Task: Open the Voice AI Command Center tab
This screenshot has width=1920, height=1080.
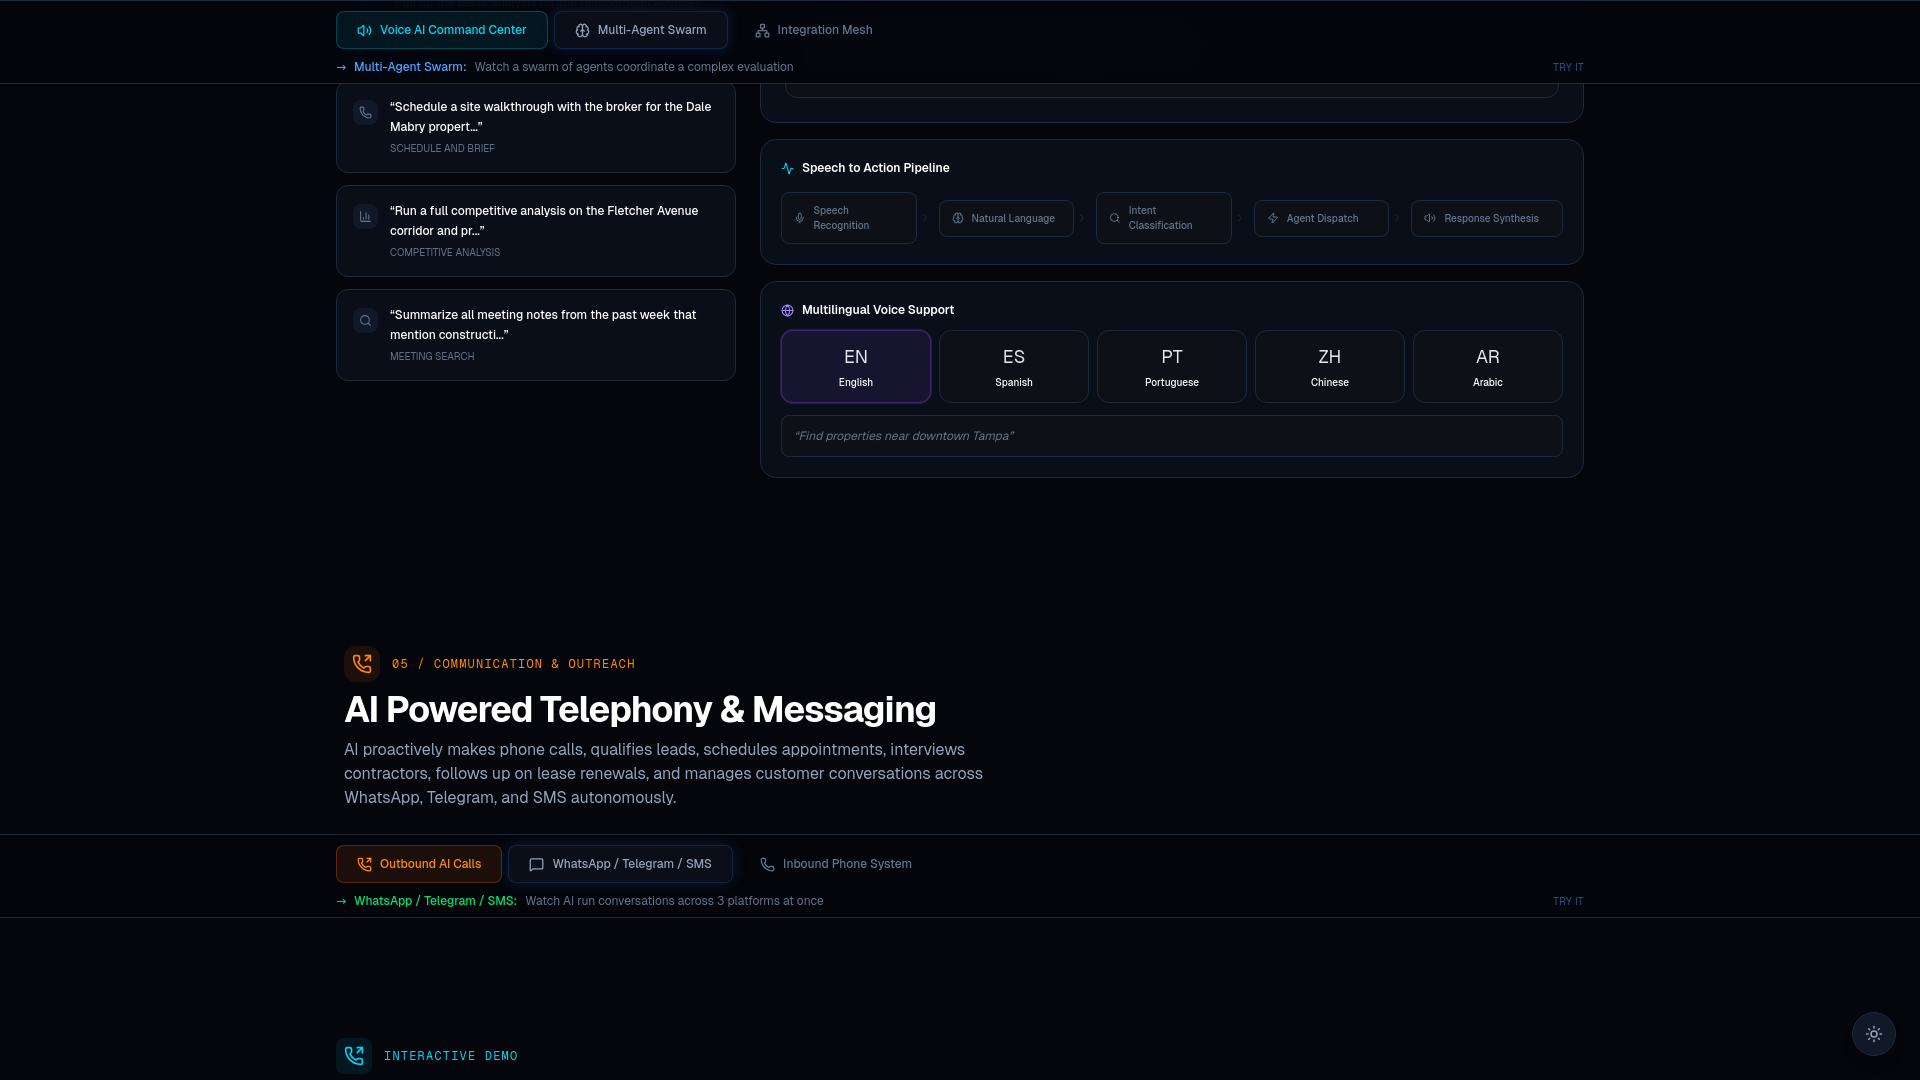Action: point(441,30)
